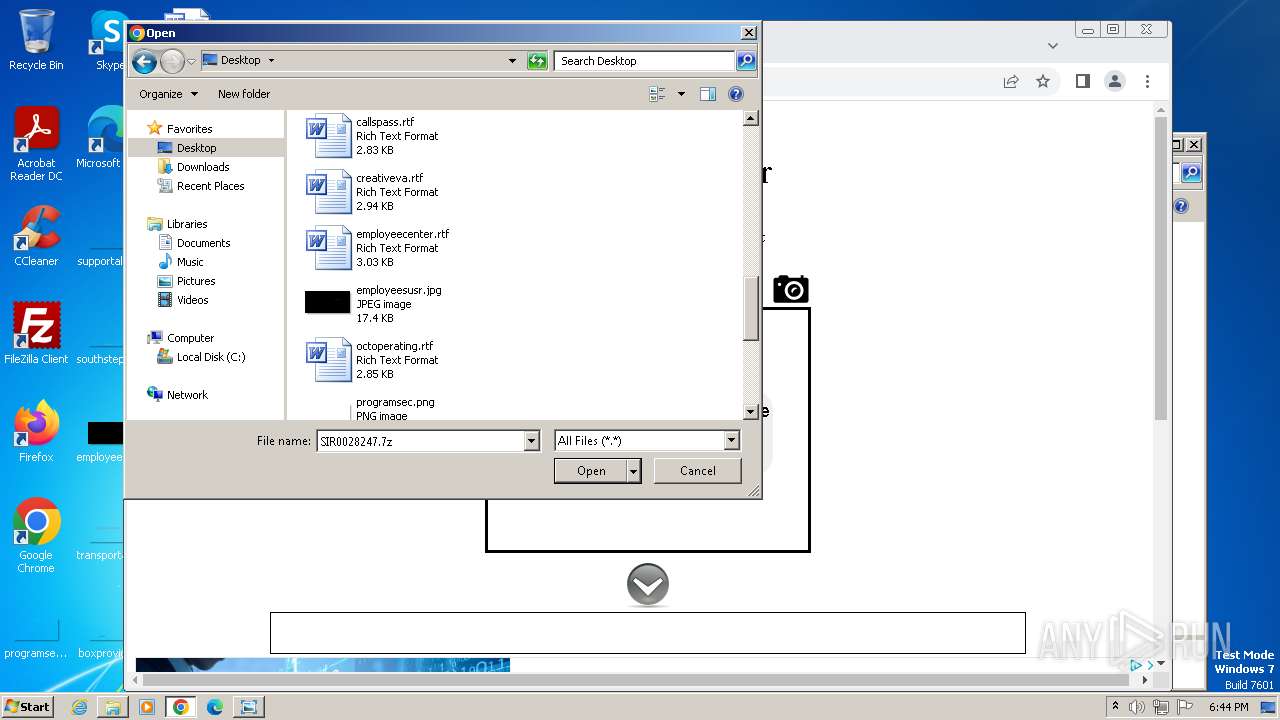Click the search magnifier in Open dialog
This screenshot has height=720, width=1280.
coord(746,61)
